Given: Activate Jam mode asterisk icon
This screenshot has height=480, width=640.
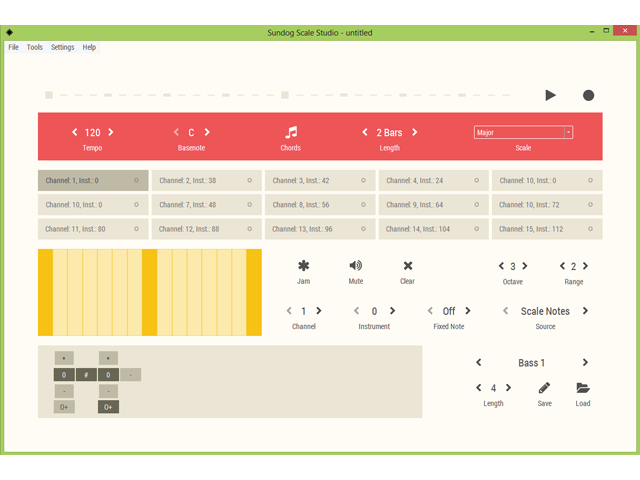Looking at the screenshot, I should (303, 266).
